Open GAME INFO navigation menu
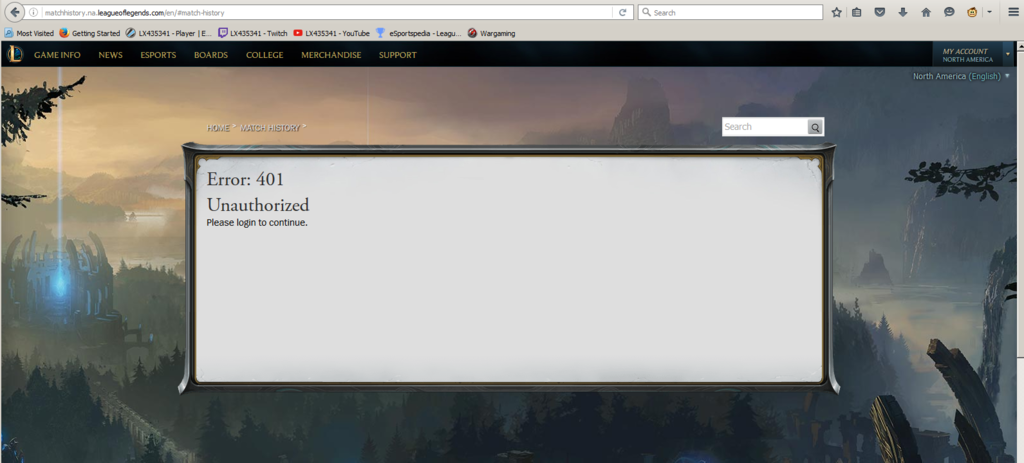Image resolution: width=1024 pixels, height=463 pixels. [57, 55]
